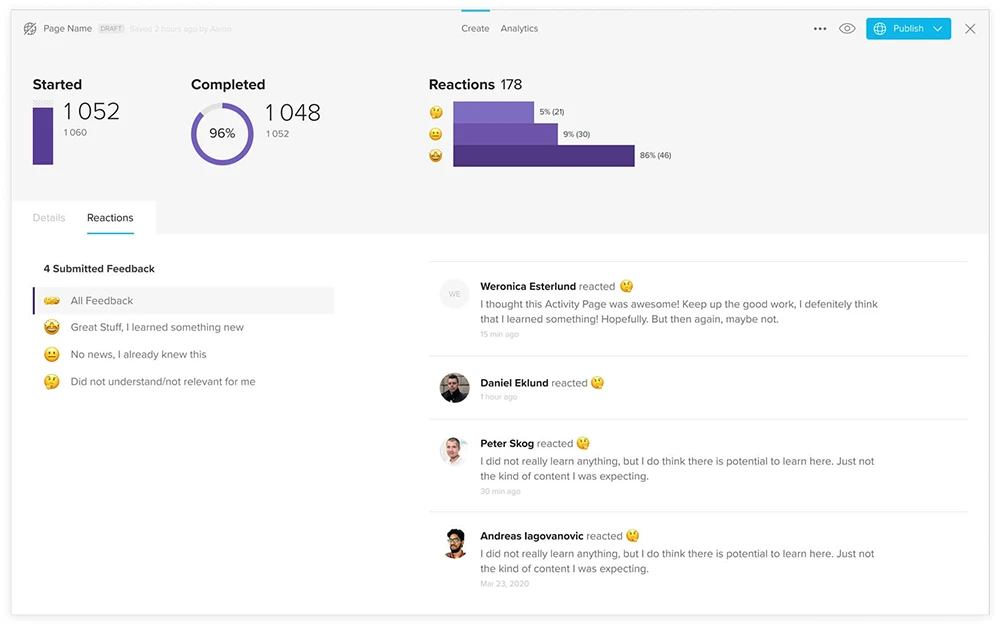Click Peter Skog's profile picture
This screenshot has height=627, width=1000.
pyautogui.click(x=454, y=451)
